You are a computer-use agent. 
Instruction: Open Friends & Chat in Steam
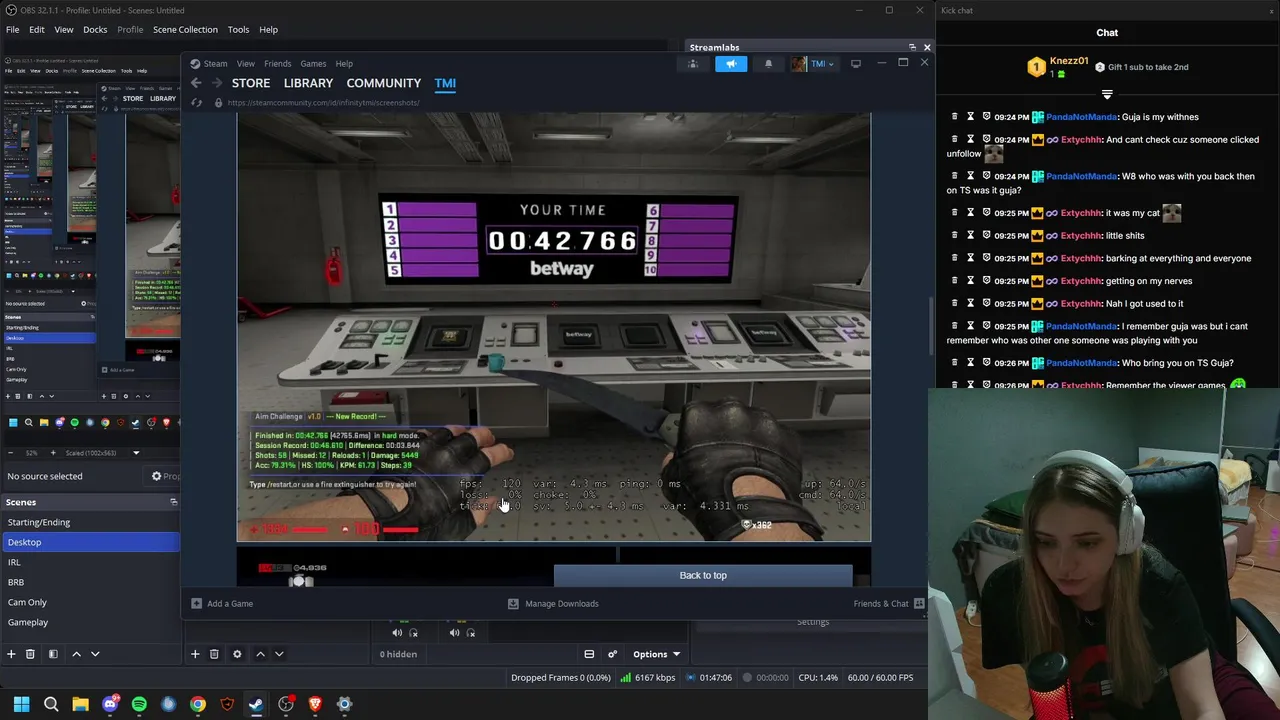[x=889, y=603]
